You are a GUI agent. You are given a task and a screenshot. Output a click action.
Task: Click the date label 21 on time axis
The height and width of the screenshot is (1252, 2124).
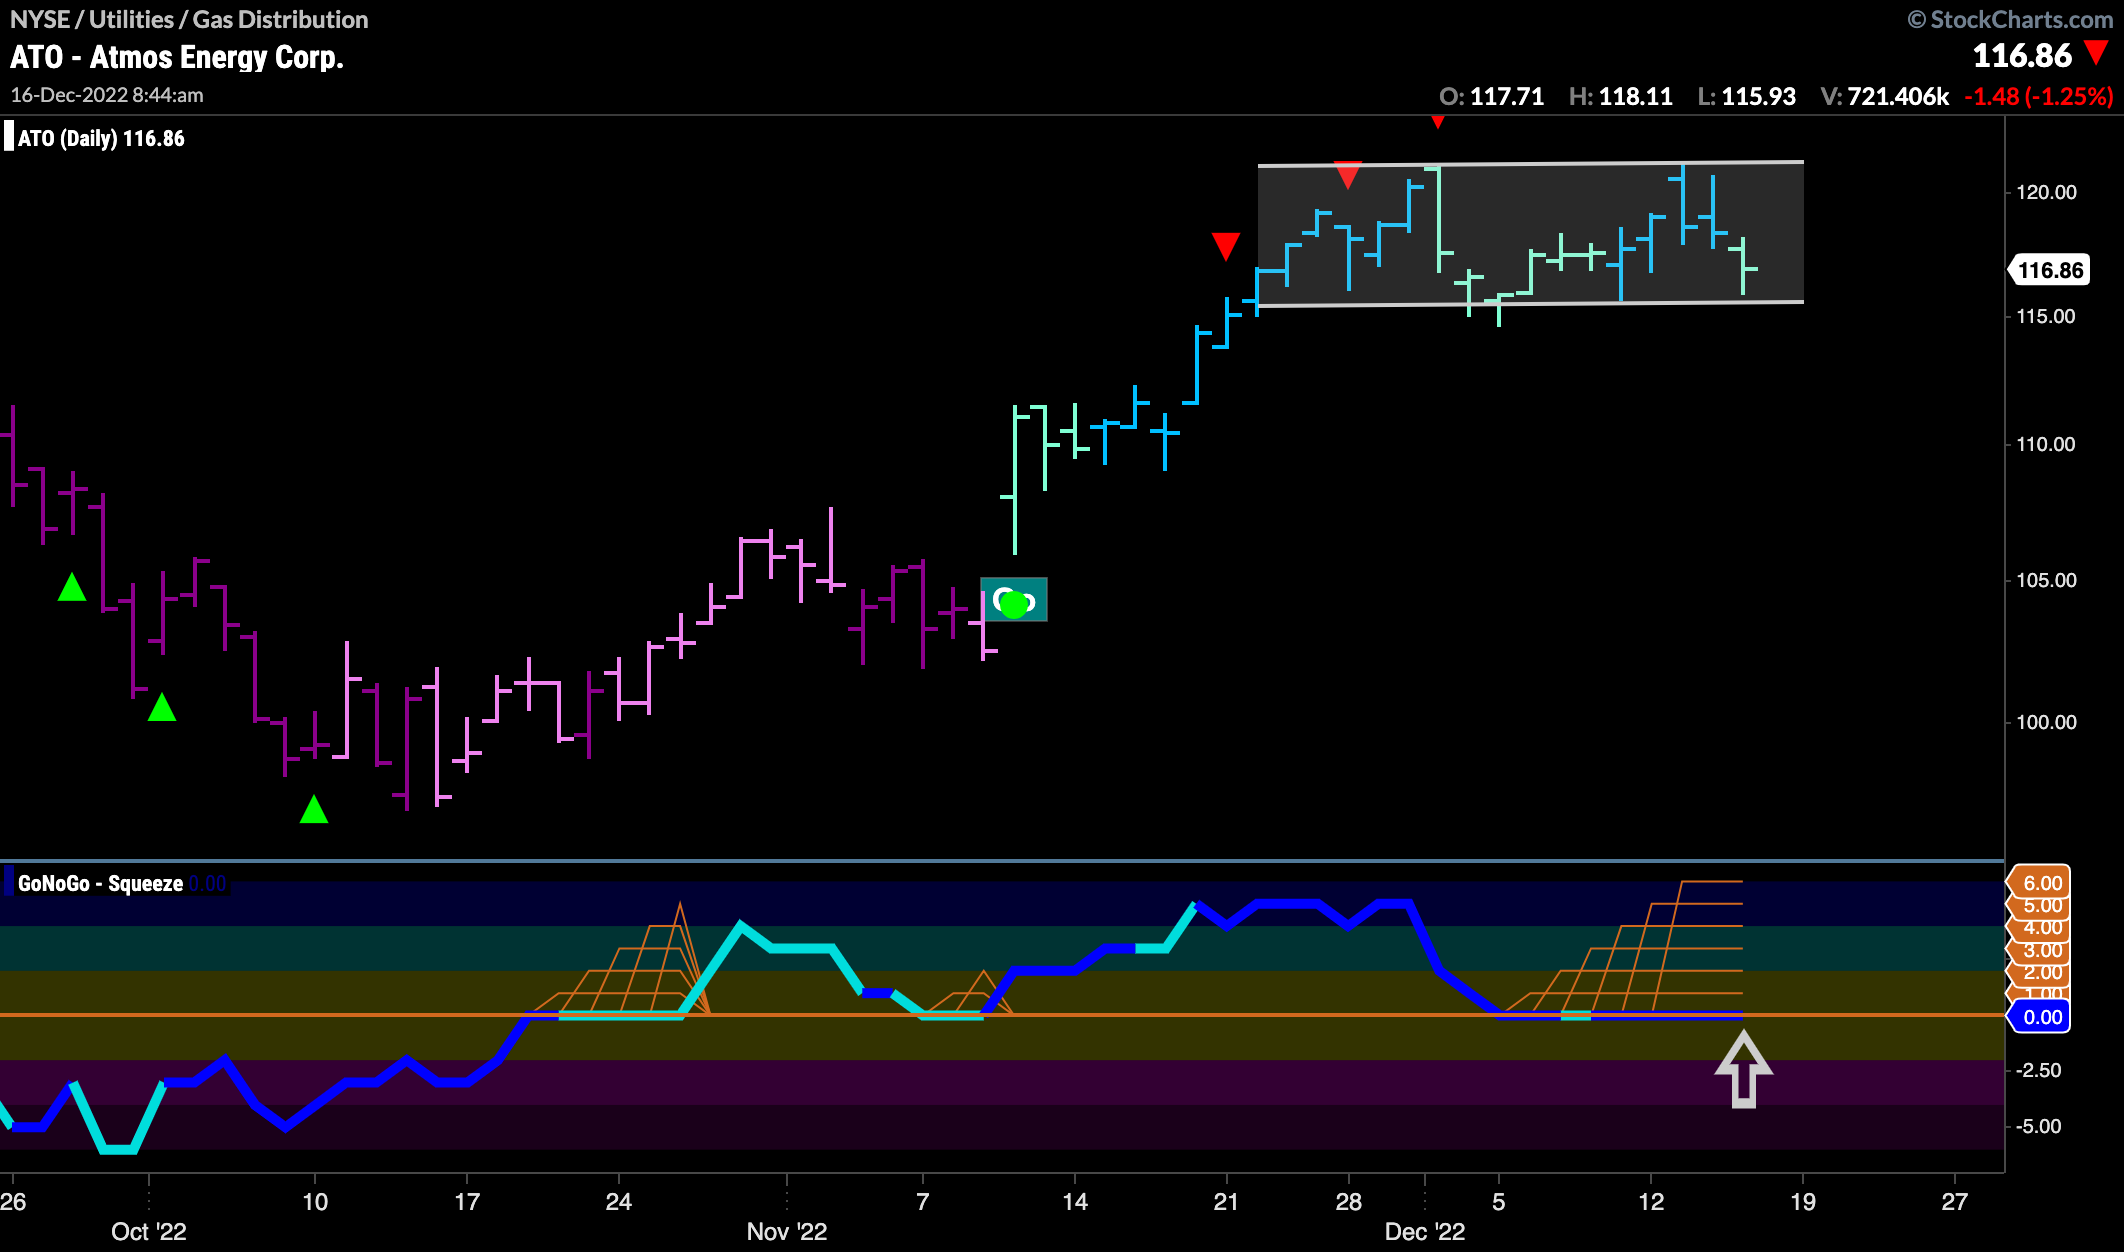tap(1226, 1201)
